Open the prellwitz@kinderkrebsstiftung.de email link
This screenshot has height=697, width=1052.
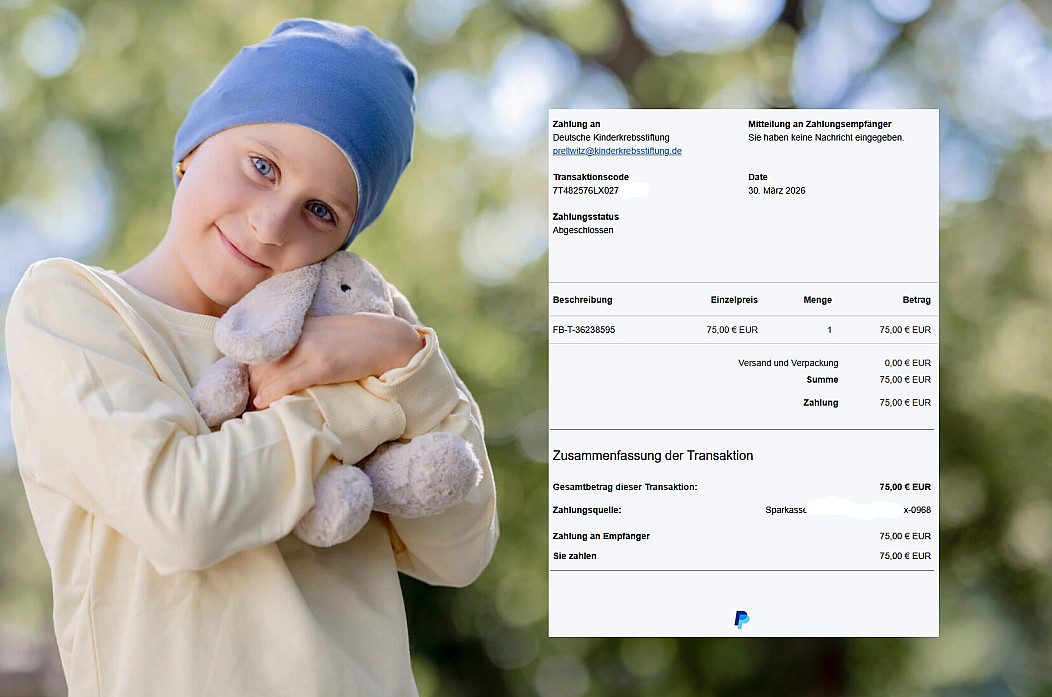coord(617,151)
